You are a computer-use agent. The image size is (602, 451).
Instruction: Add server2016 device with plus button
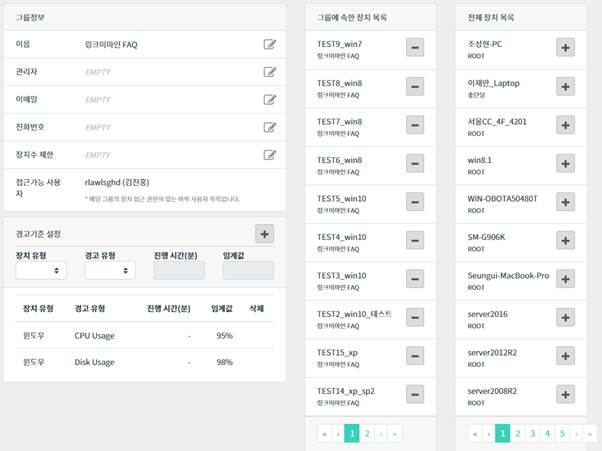coord(564,317)
